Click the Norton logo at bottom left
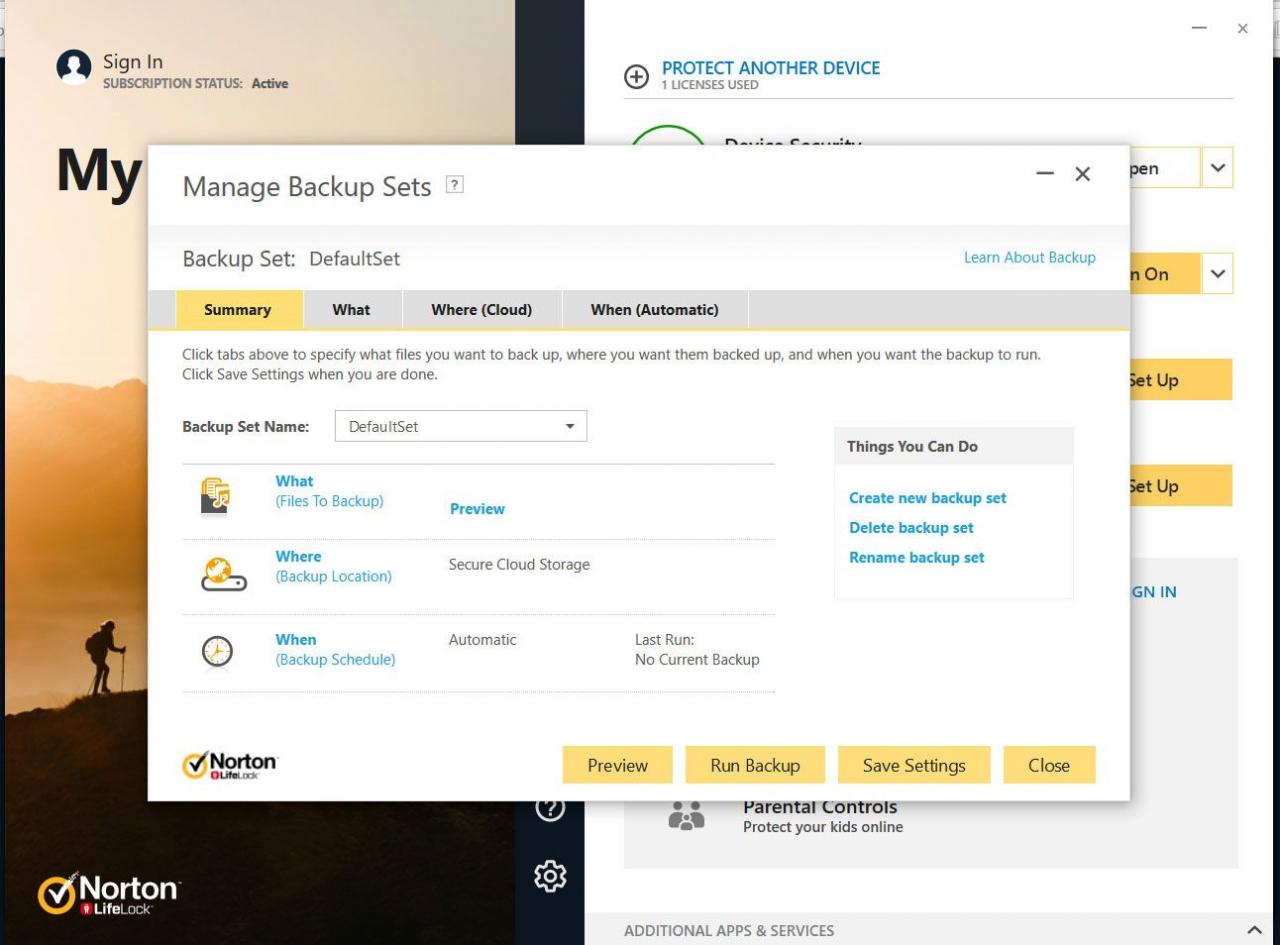This screenshot has height=945, width=1280. tap(108, 893)
